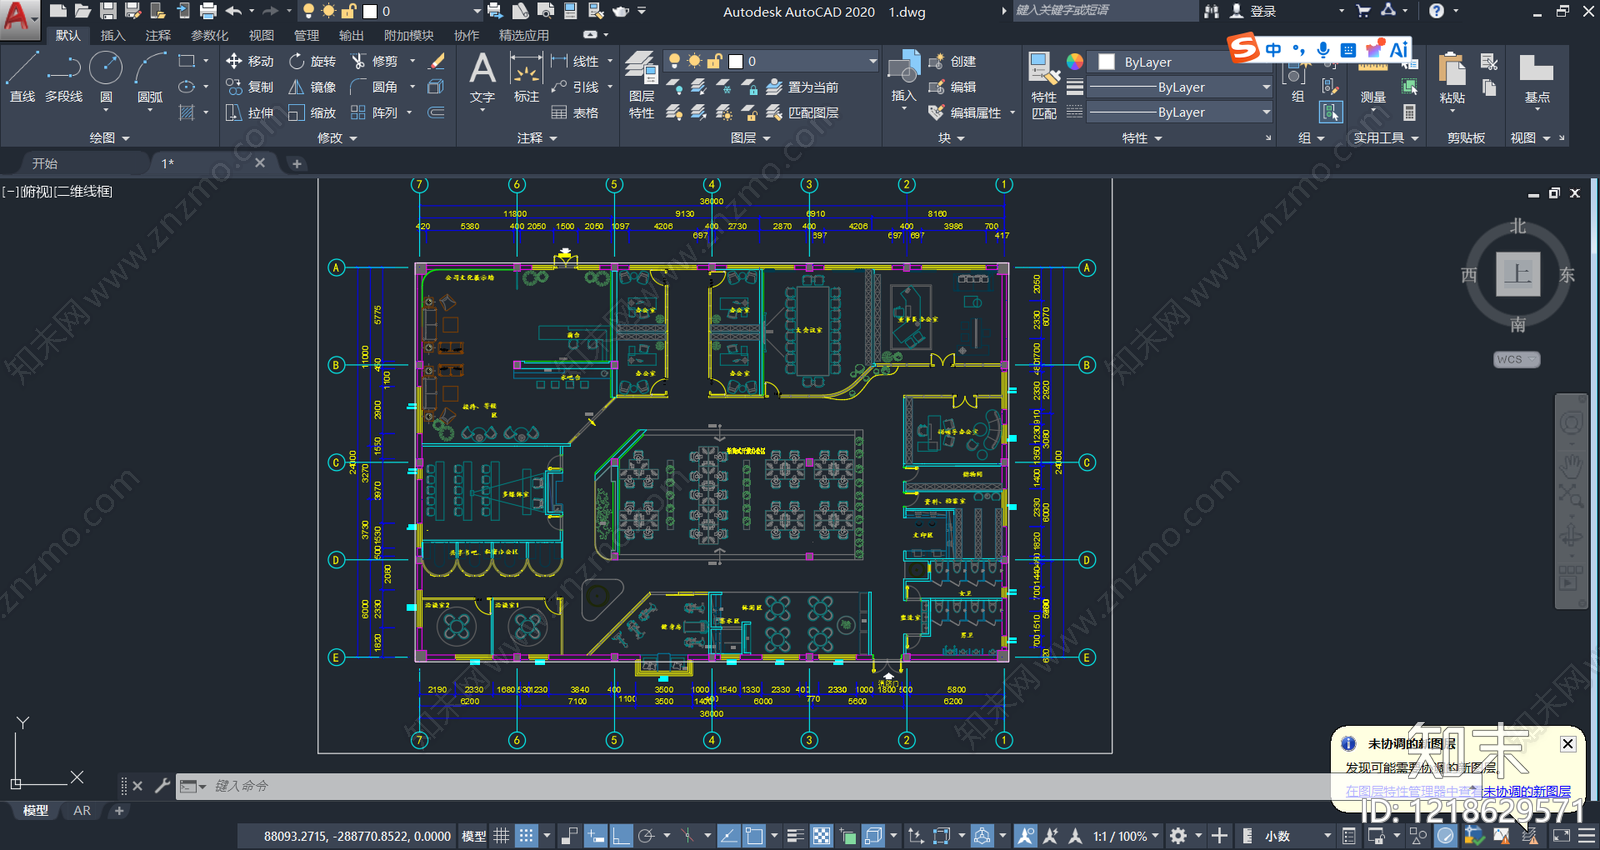This screenshot has height=850, width=1600.
Task: Click Set Current (置为当前) layer button
Action: pyautogui.click(x=802, y=87)
